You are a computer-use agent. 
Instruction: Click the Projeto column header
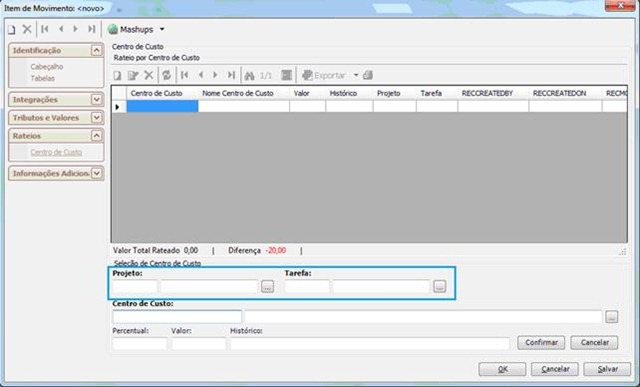tap(394, 93)
